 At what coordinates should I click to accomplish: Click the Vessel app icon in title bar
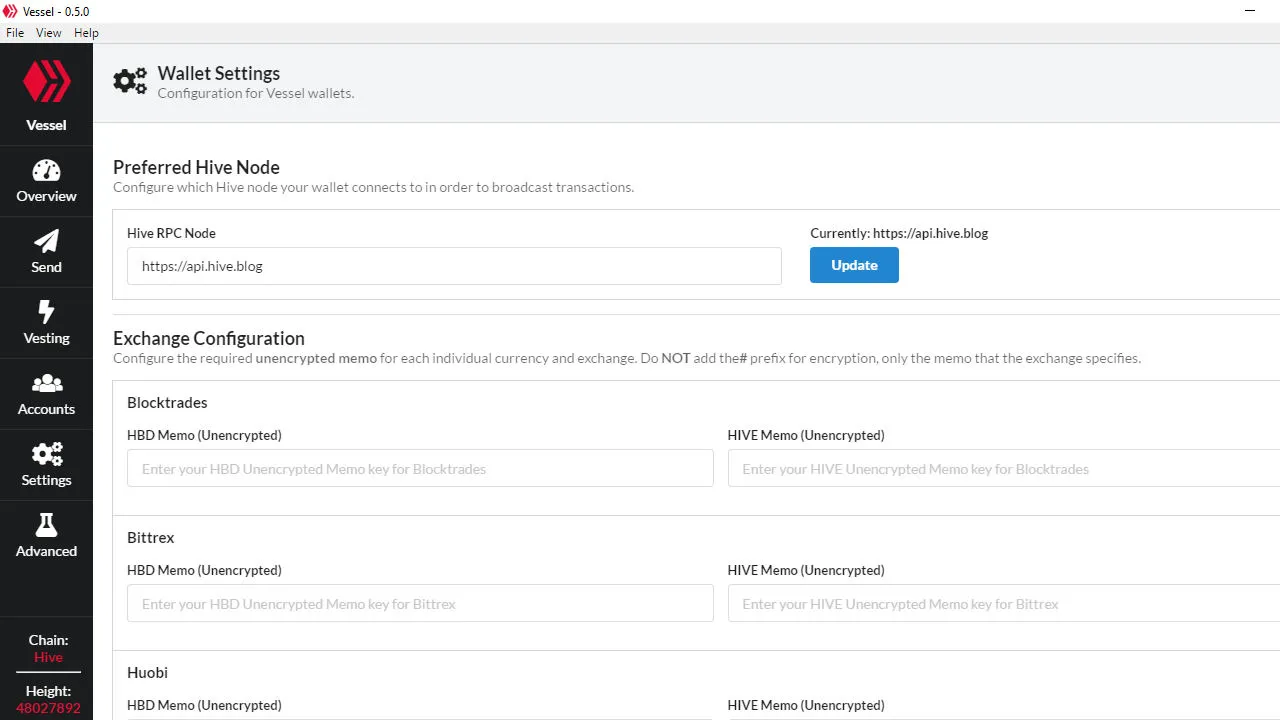tap(10, 11)
